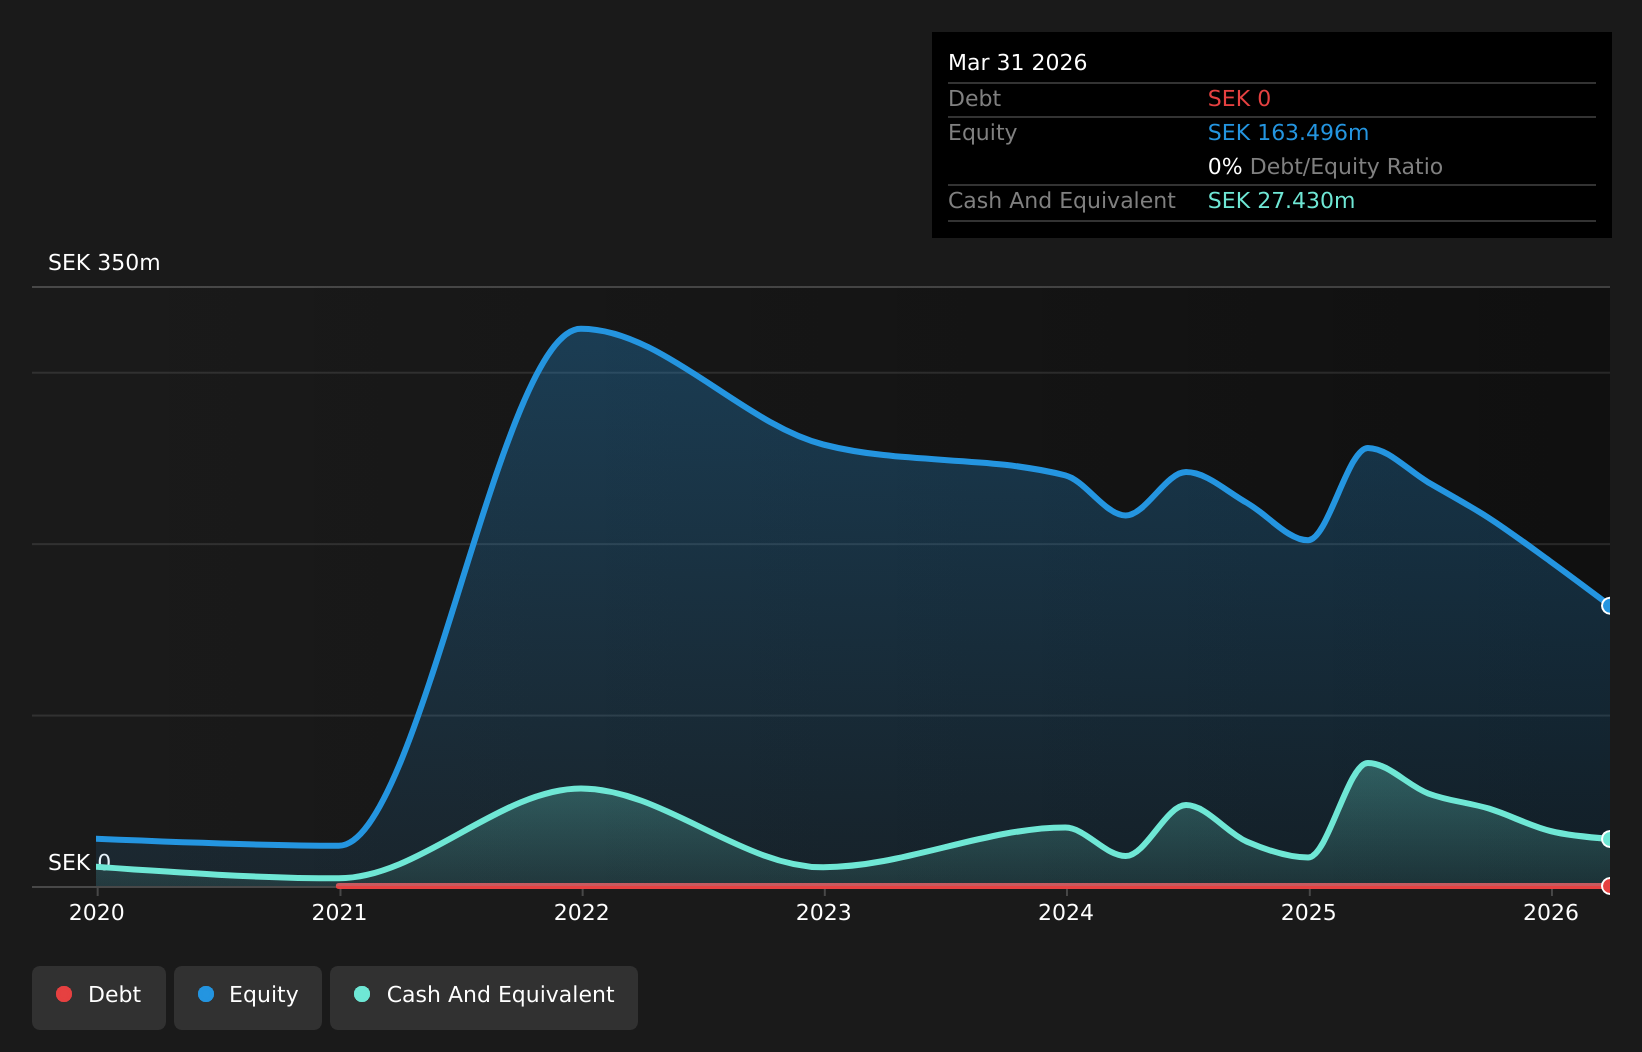
Task: Click the Equity row label in tooltip
Action: click(982, 133)
